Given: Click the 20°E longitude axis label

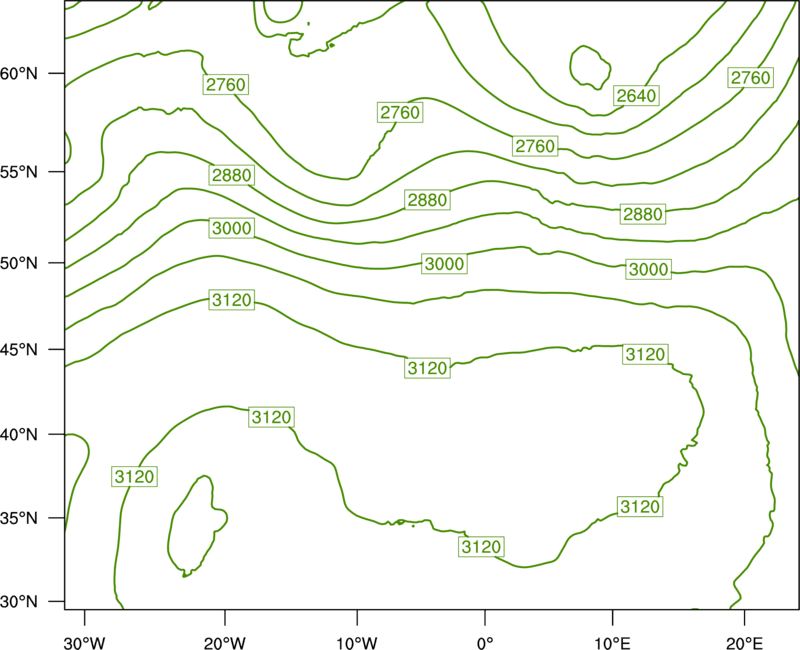Looking at the screenshot, I should point(744,643).
